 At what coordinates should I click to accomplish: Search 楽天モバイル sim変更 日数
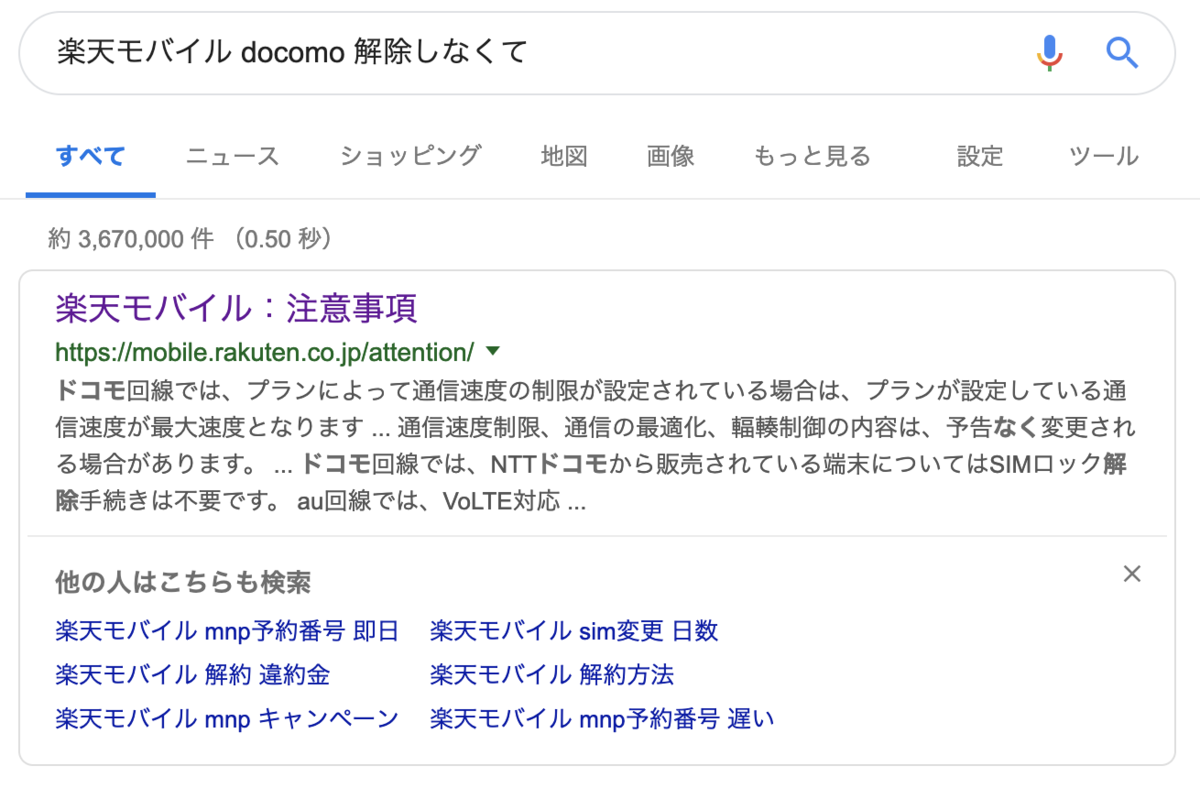(574, 631)
